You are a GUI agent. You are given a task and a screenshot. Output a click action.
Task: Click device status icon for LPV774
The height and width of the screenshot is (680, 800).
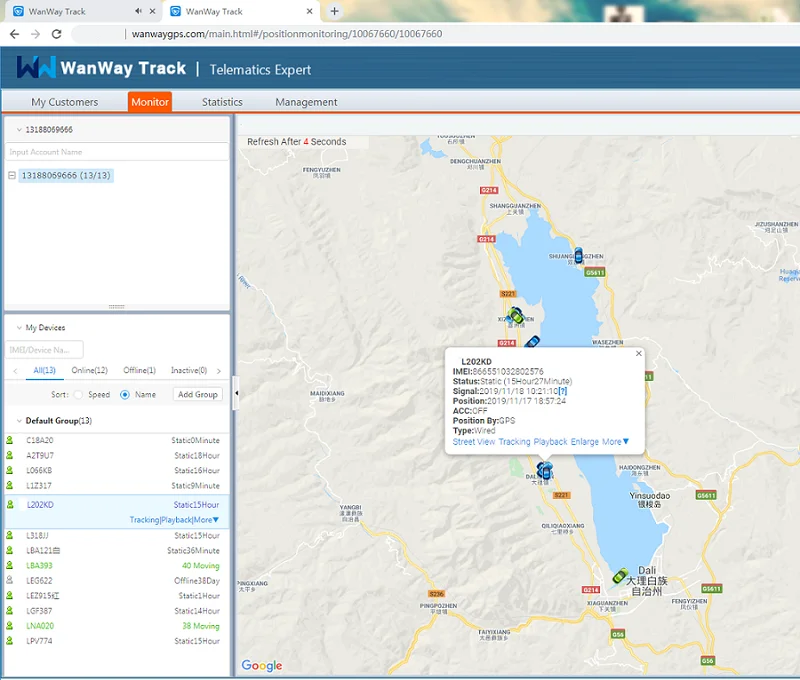pos(10,641)
